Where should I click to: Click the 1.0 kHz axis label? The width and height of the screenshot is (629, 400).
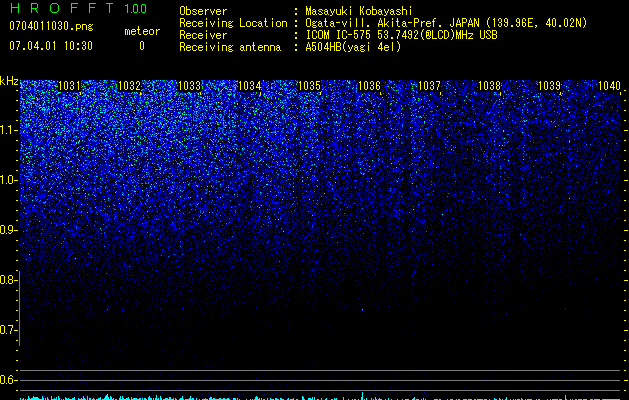[8, 180]
